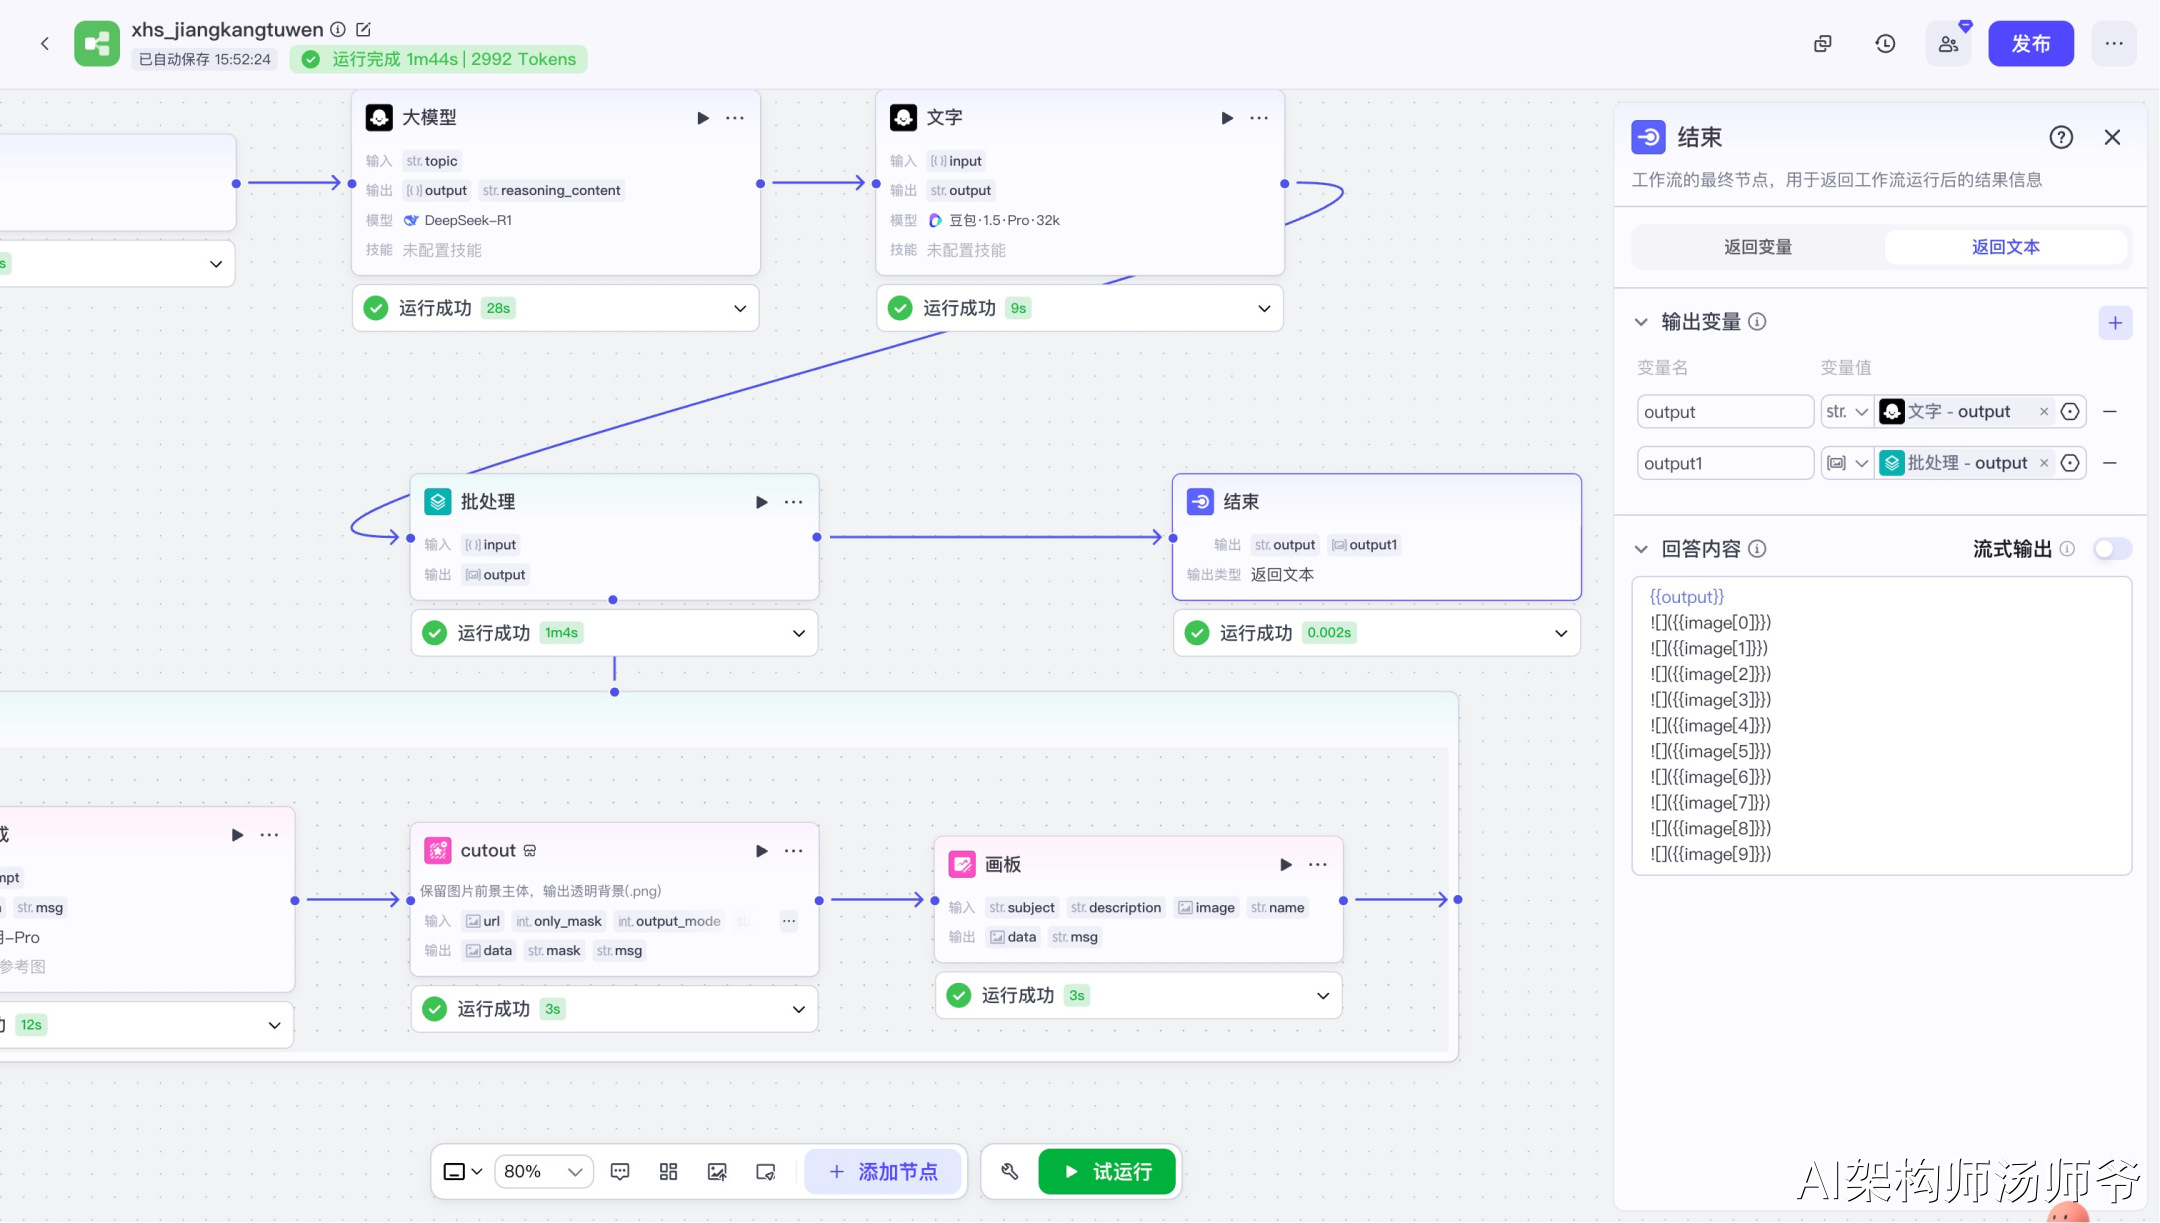Click the image tool in toolbar

pos(717,1171)
